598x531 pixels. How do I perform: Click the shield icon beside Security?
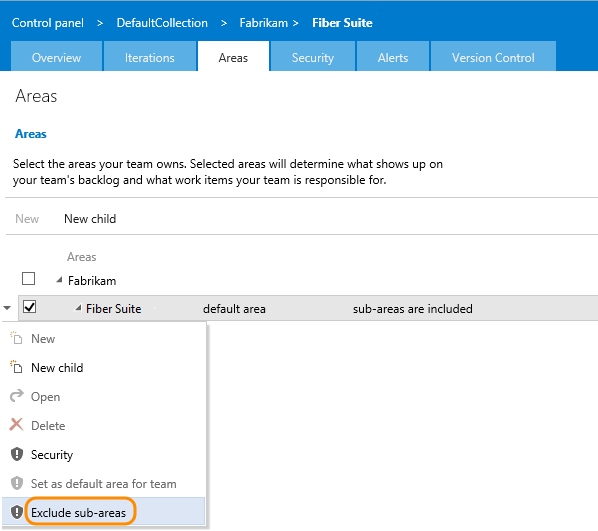click(x=17, y=454)
